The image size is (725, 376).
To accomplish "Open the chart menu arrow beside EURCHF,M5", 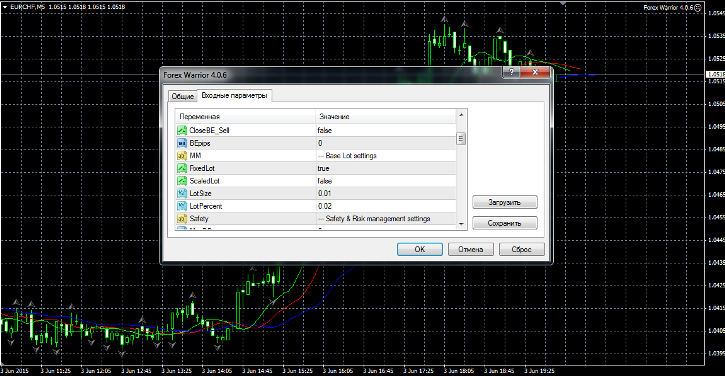I will tap(5, 7).
